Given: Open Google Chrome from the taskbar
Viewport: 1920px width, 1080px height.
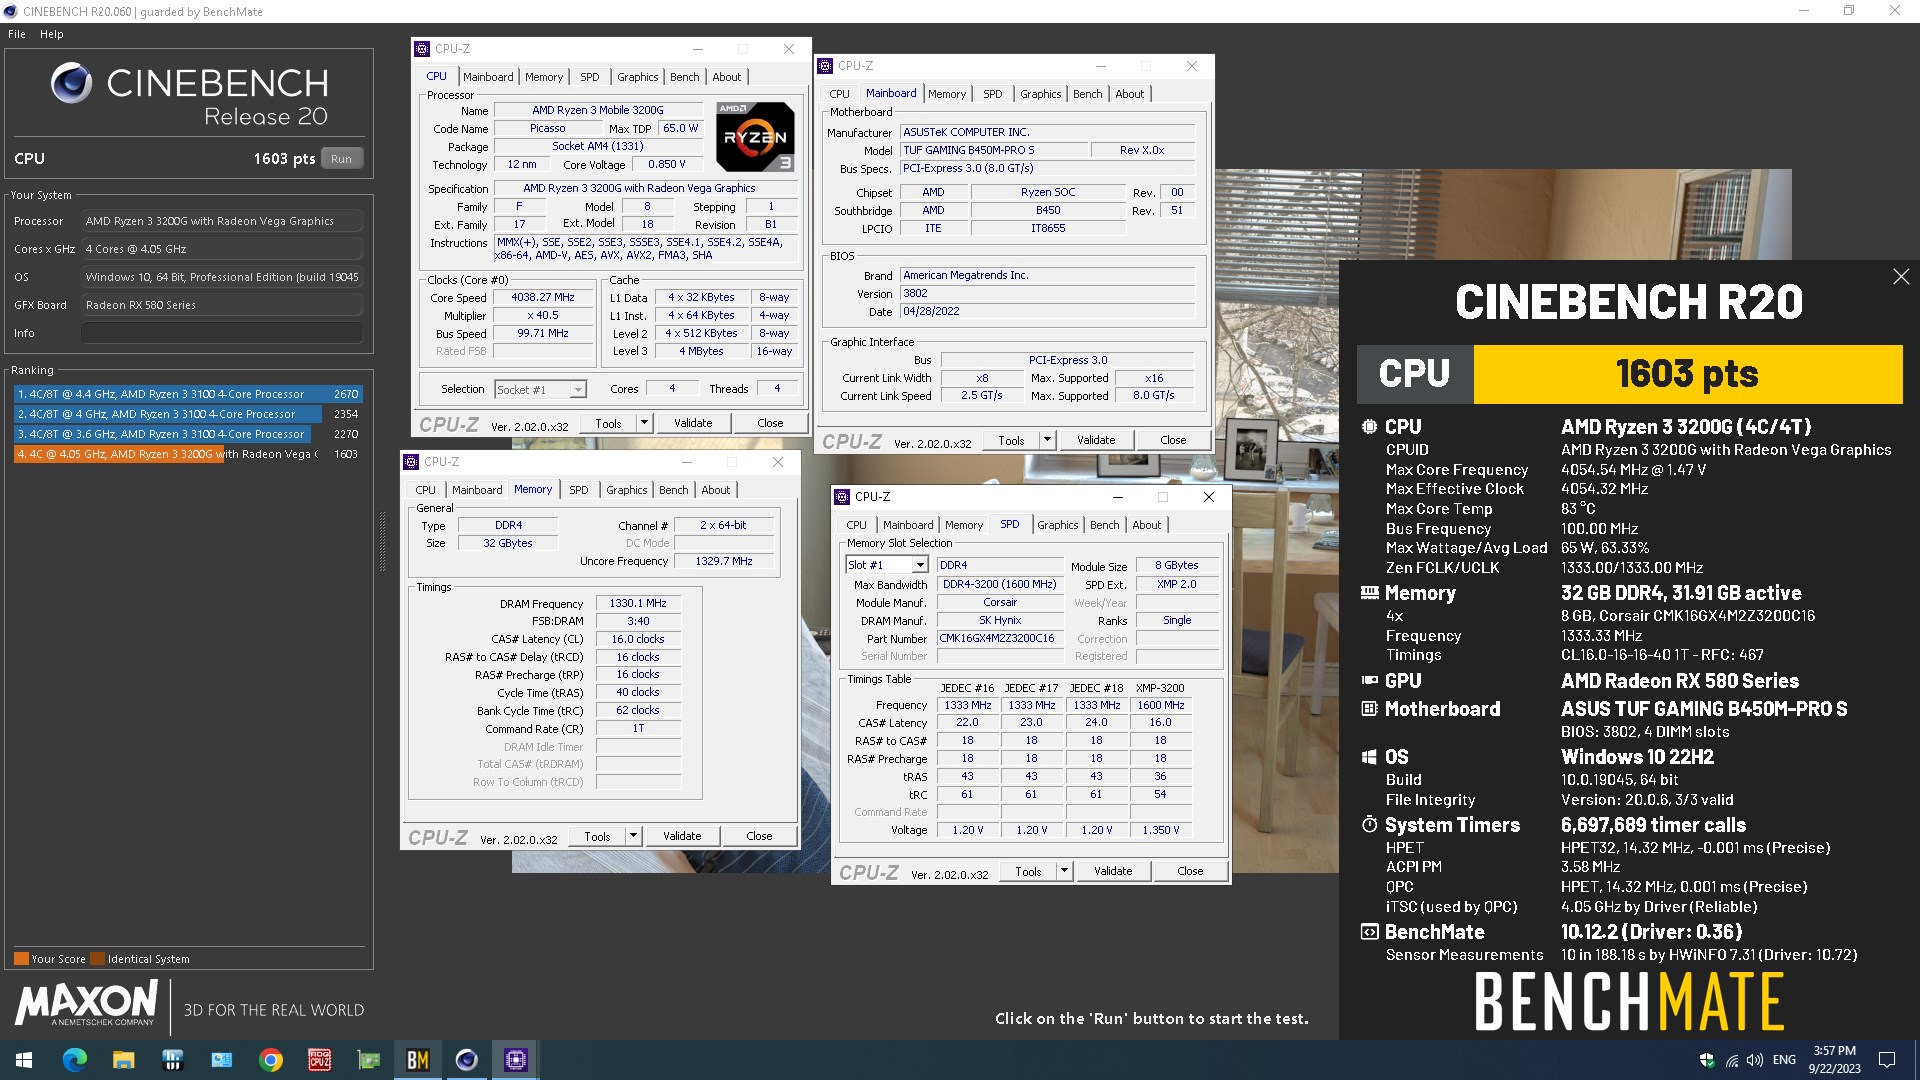Looking at the screenshot, I should point(271,1060).
